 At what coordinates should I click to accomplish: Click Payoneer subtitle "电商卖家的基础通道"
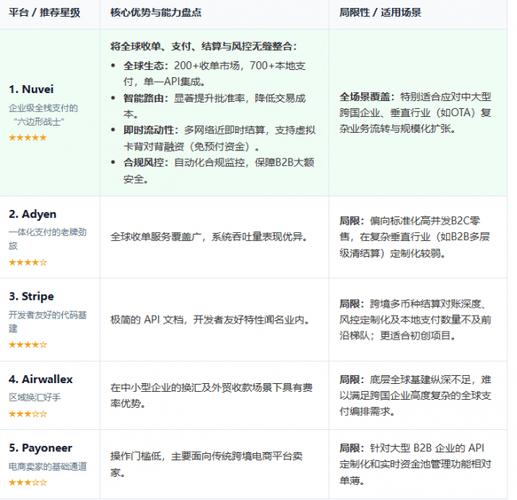(x=48, y=466)
